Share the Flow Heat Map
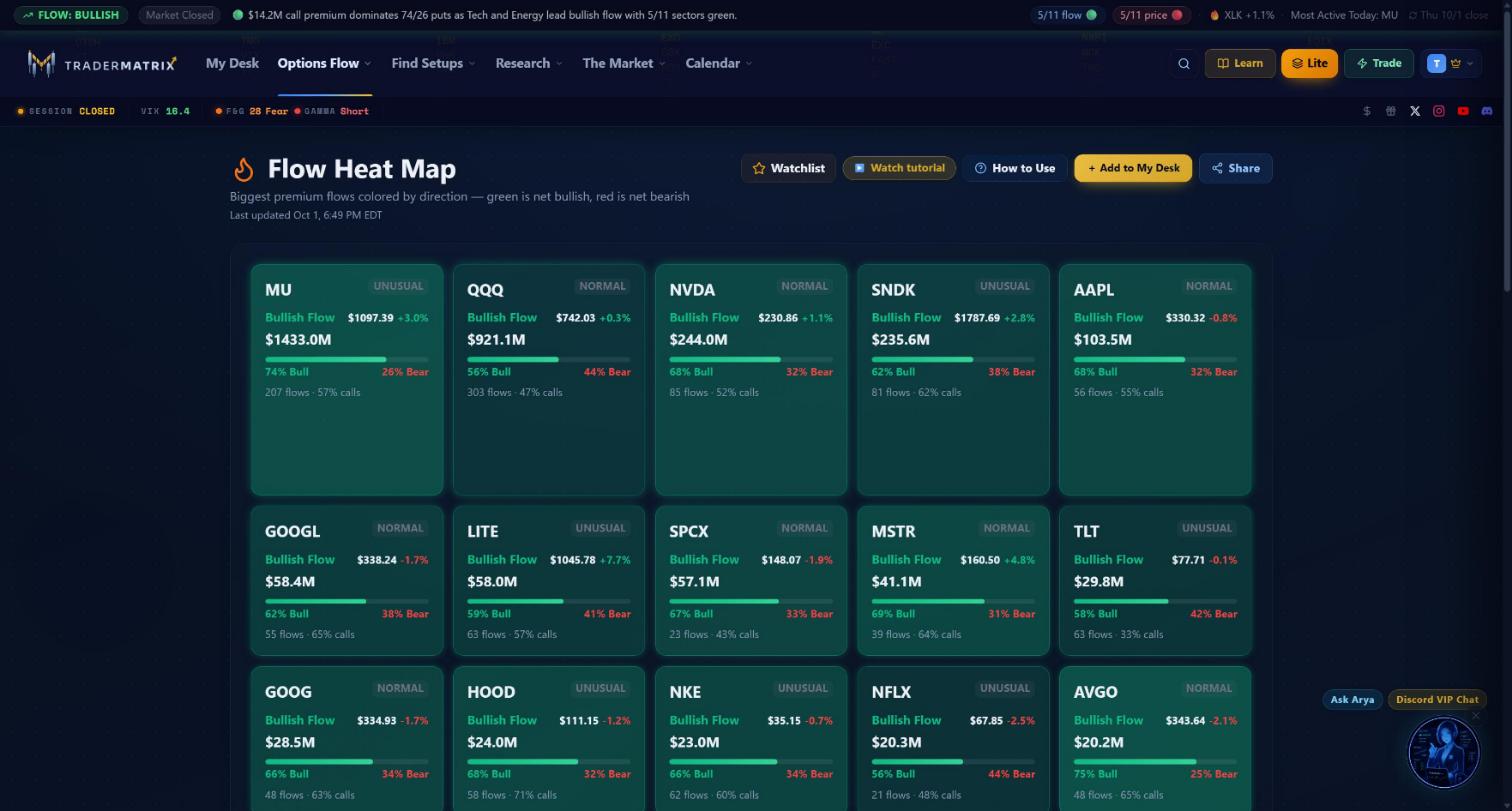The height and width of the screenshot is (811, 1512). pos(1236,168)
